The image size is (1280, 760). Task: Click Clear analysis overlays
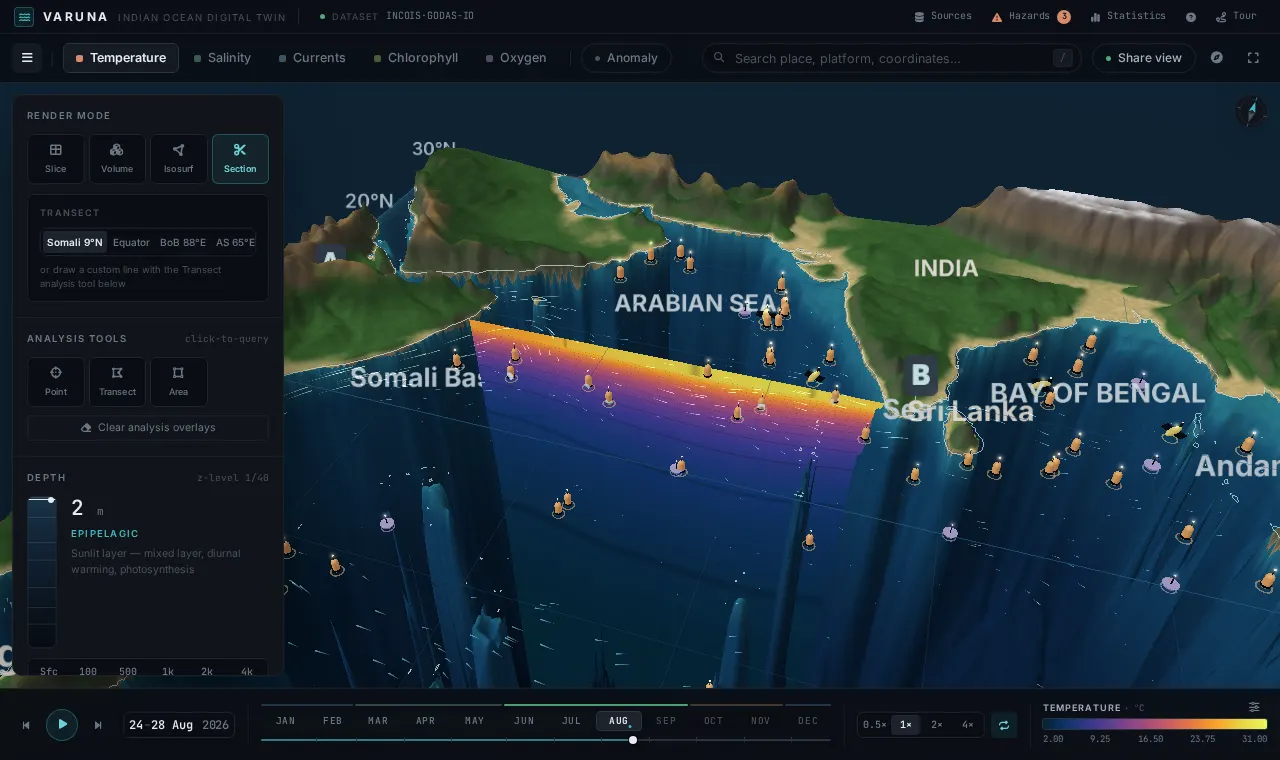(x=148, y=428)
